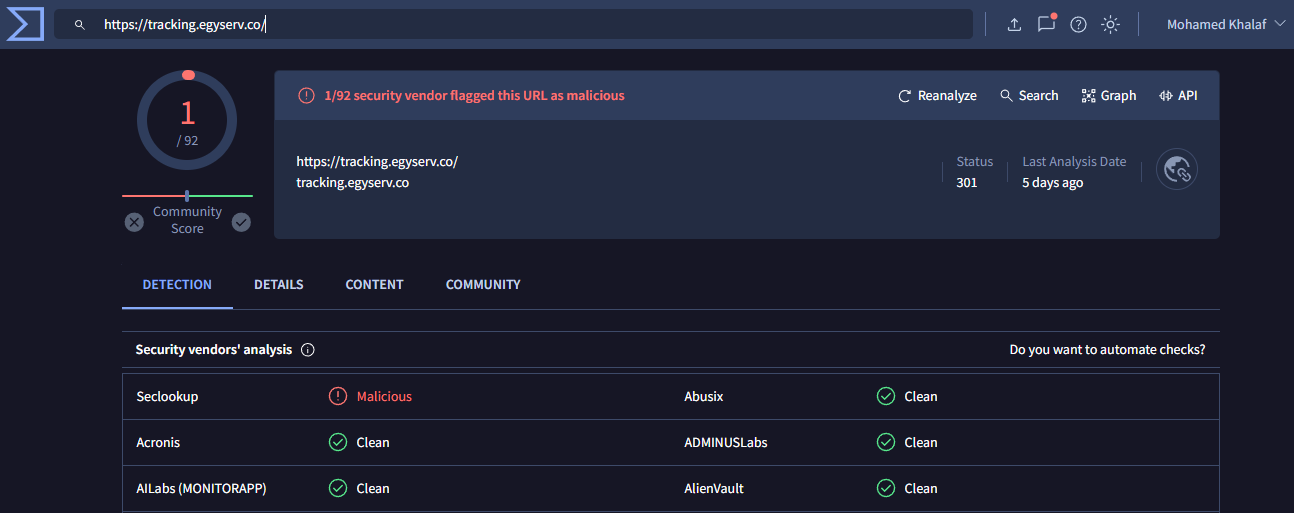This screenshot has height=513, width=1294.
Task: Click the AILabs (MONITORAPP) vendor name
Action: click(x=201, y=488)
